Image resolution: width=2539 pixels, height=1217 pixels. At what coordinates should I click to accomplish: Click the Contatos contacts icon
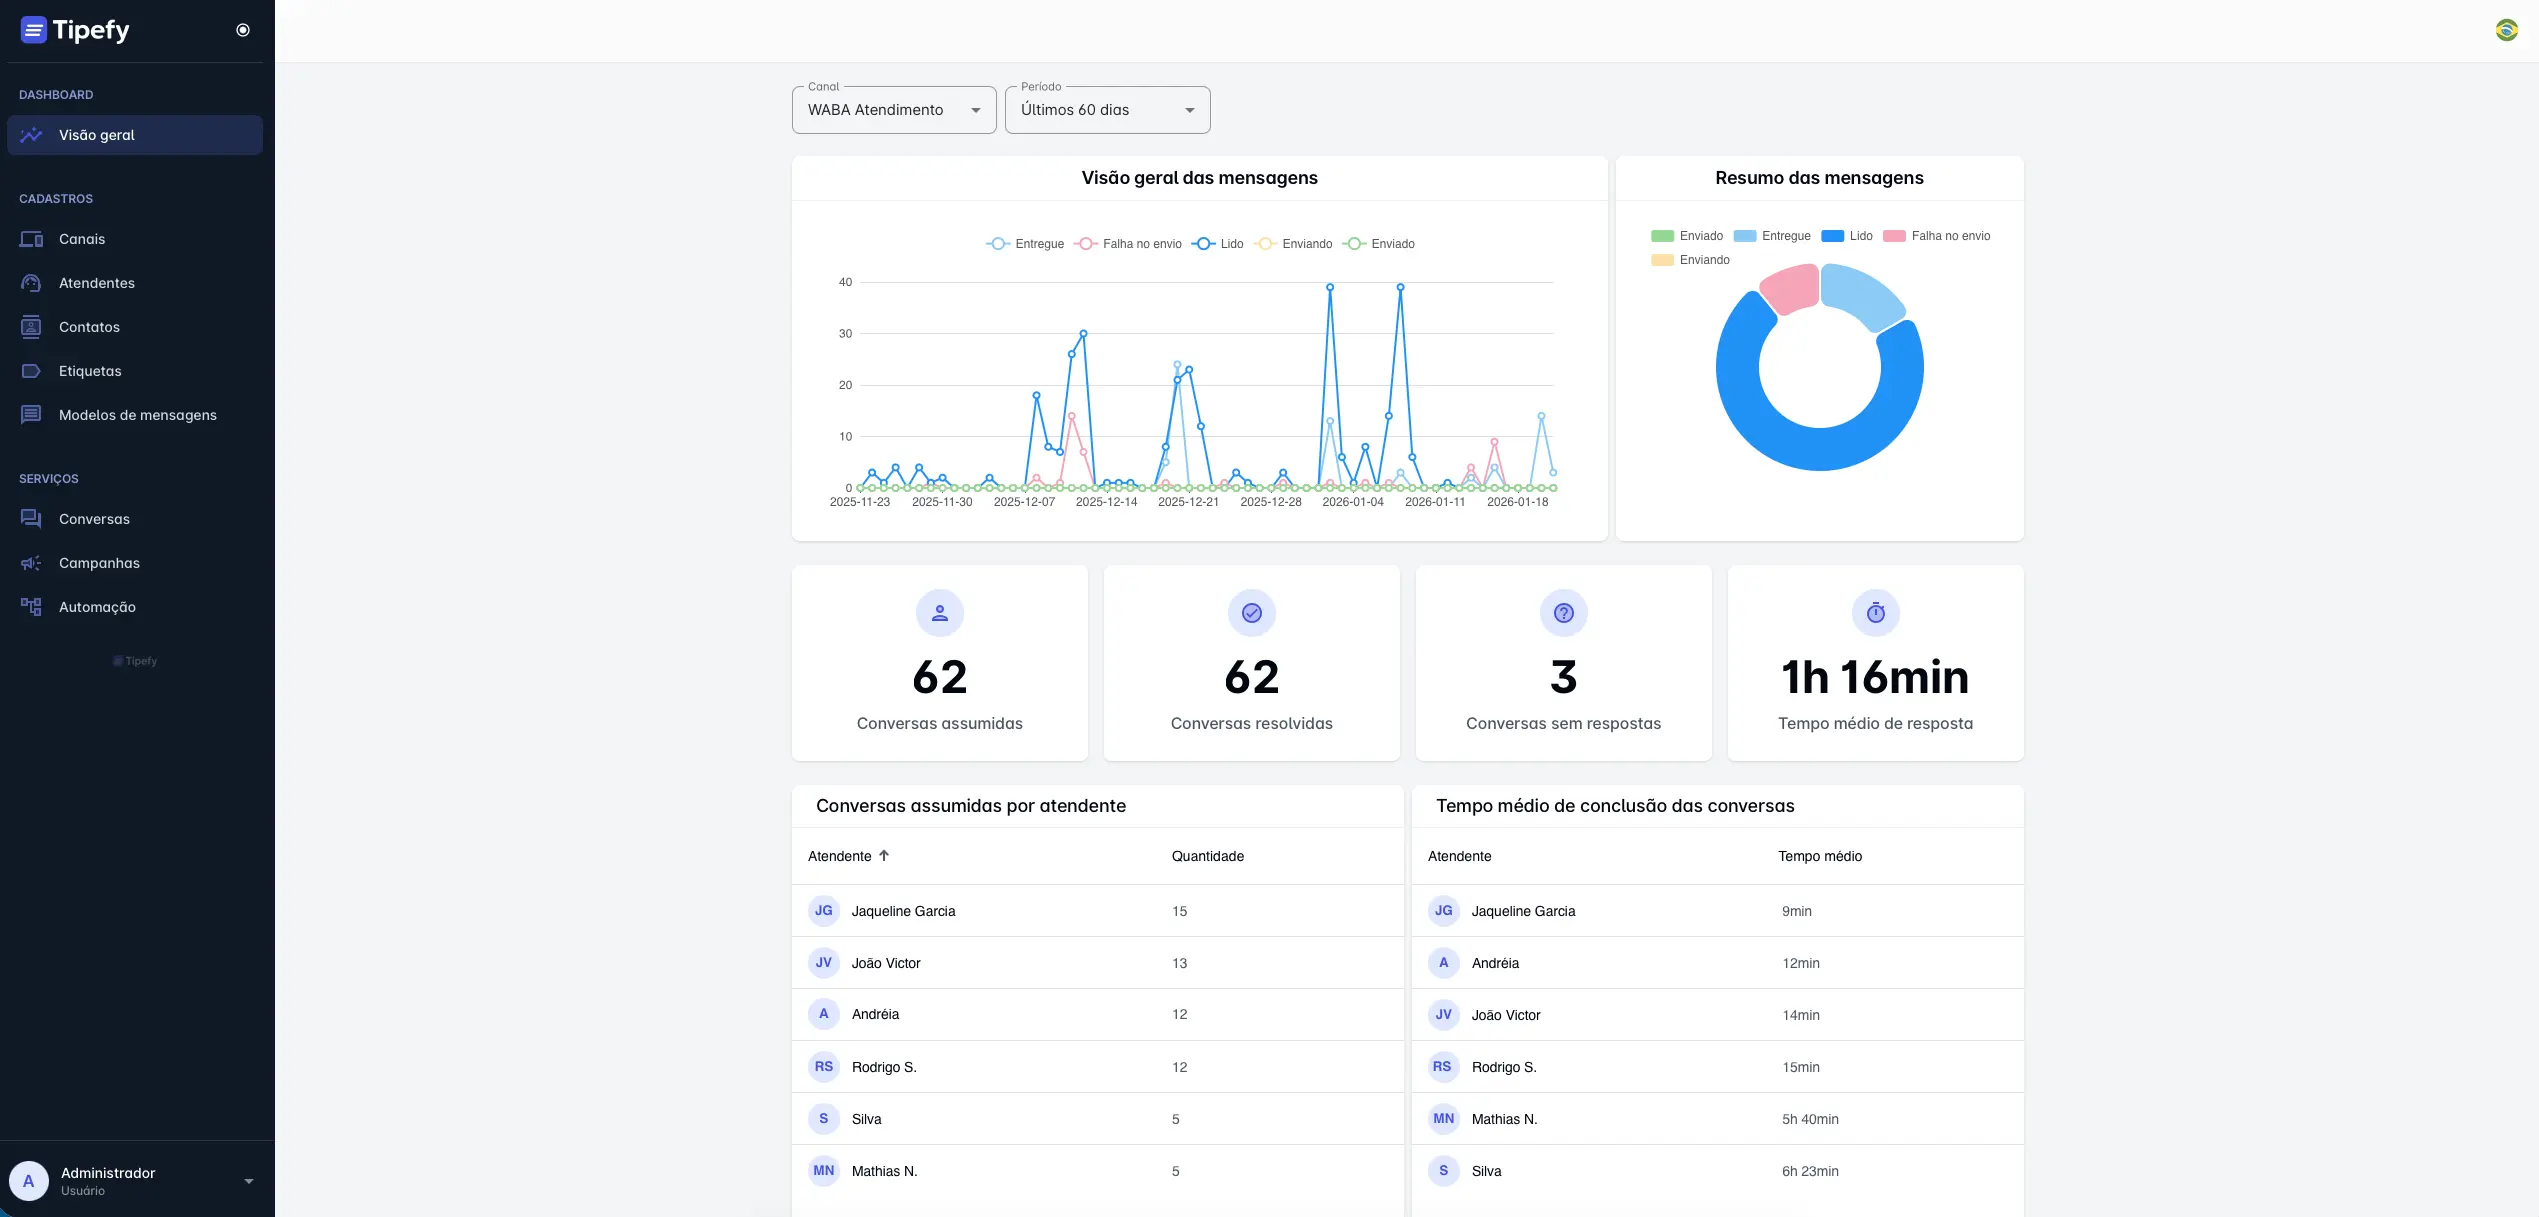[31, 327]
